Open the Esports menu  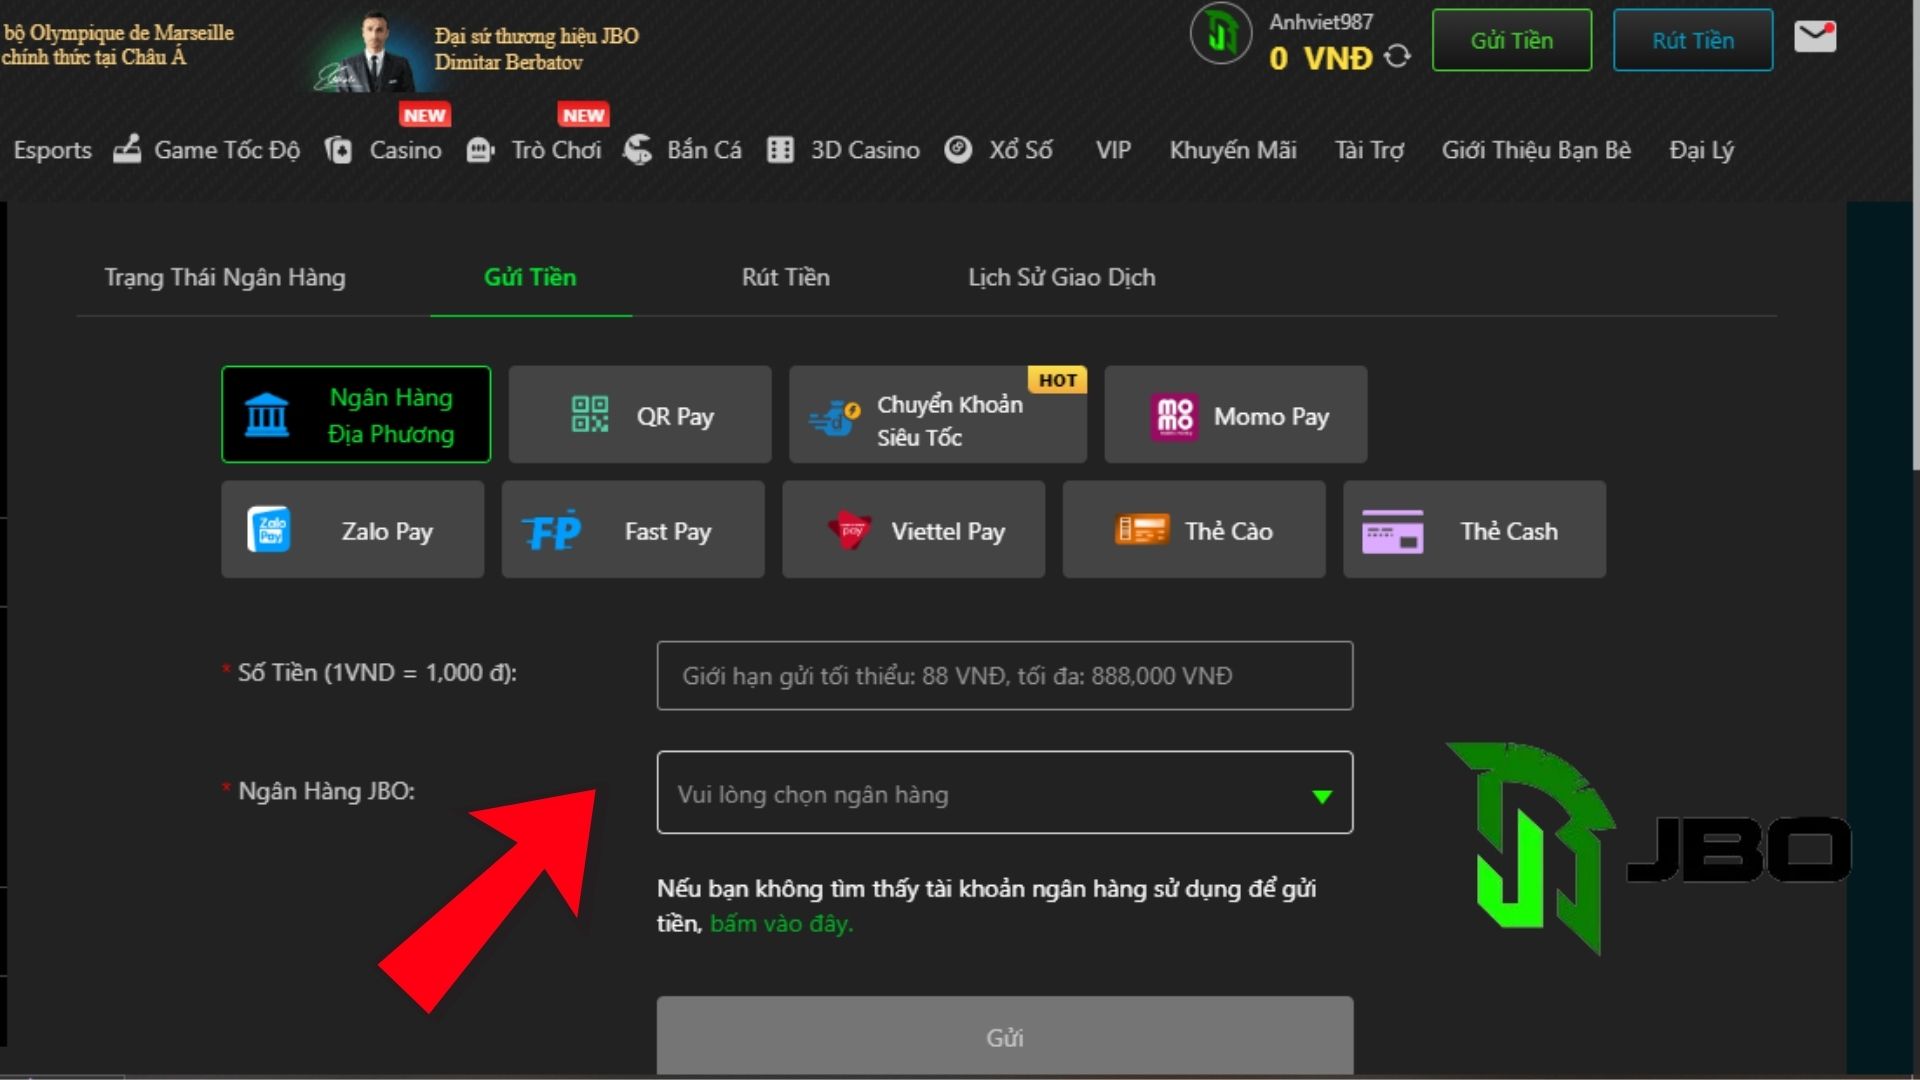pos(52,150)
